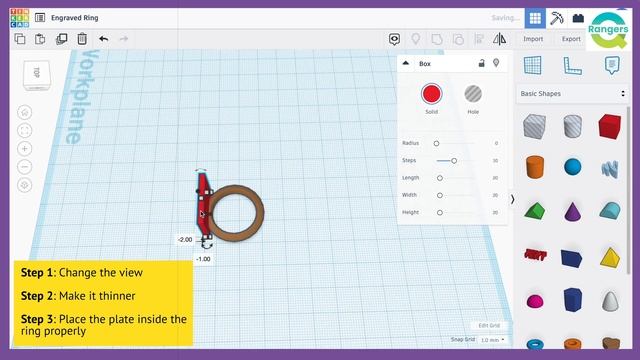Hide the selected Box shape

click(x=496, y=63)
